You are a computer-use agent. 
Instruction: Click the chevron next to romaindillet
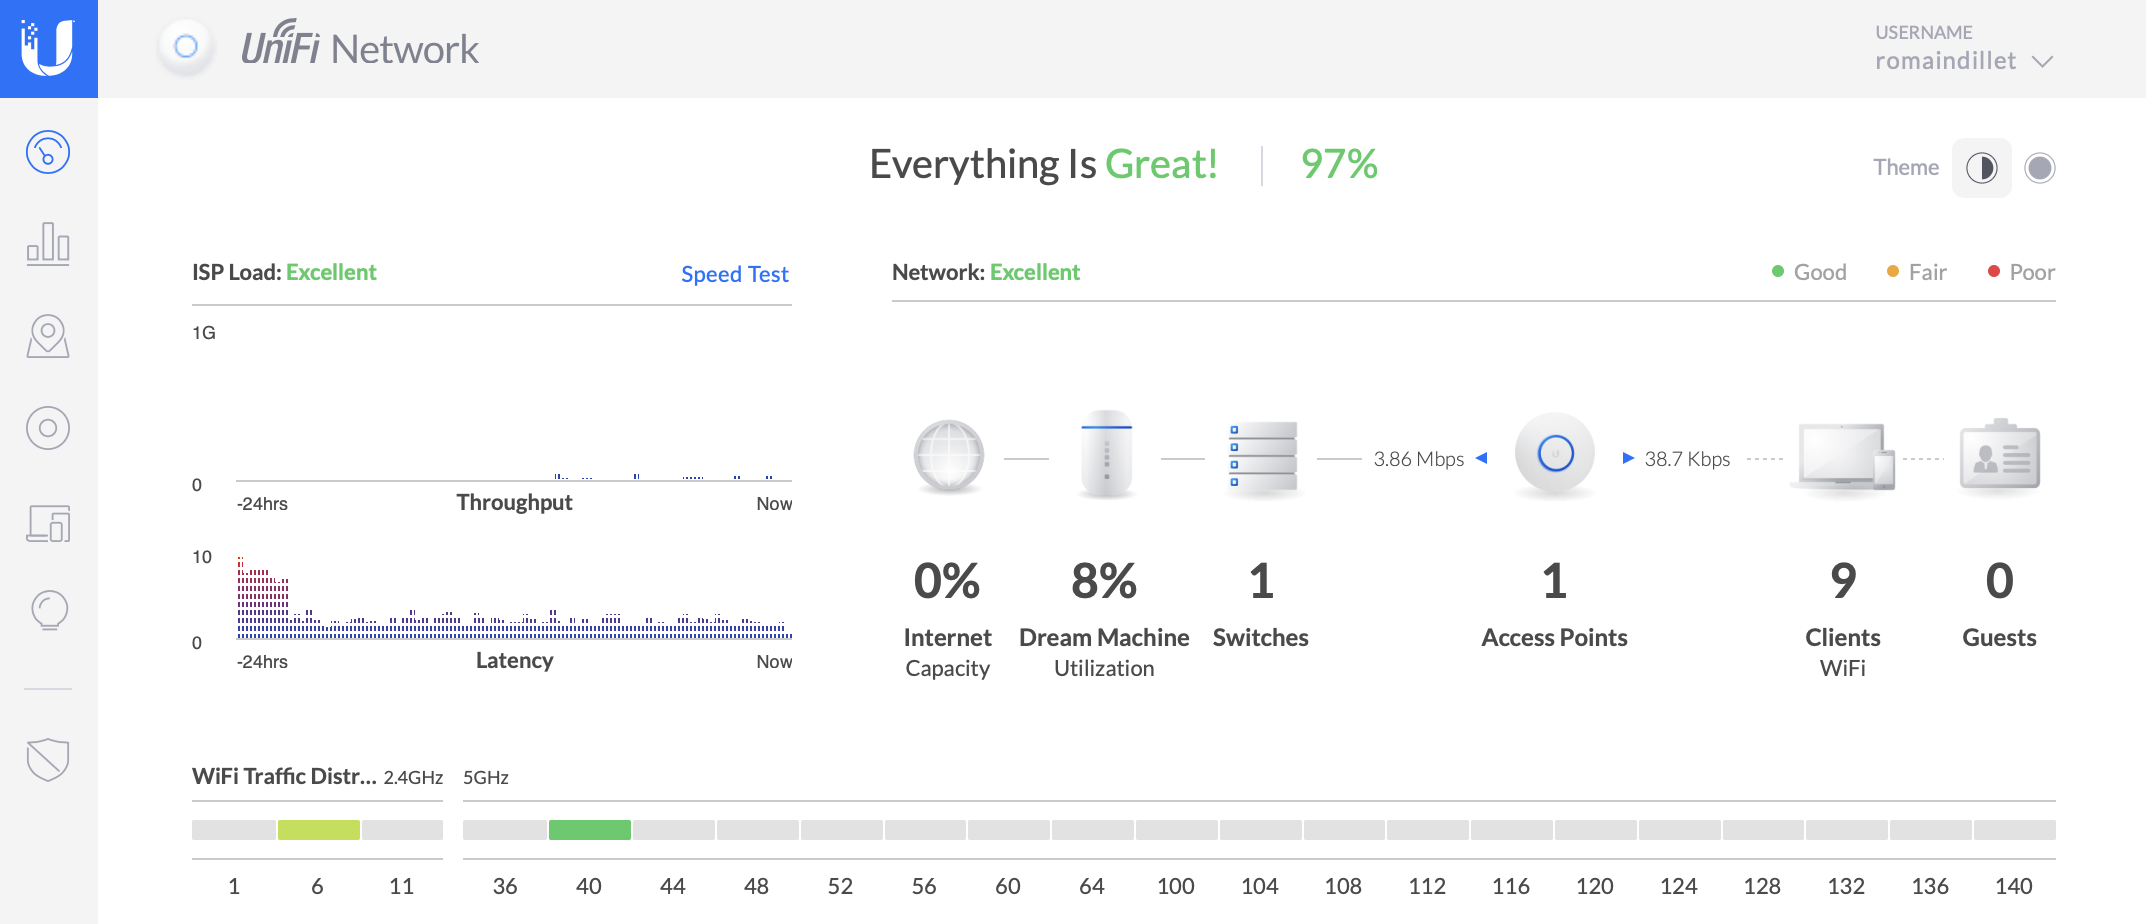2043,62
